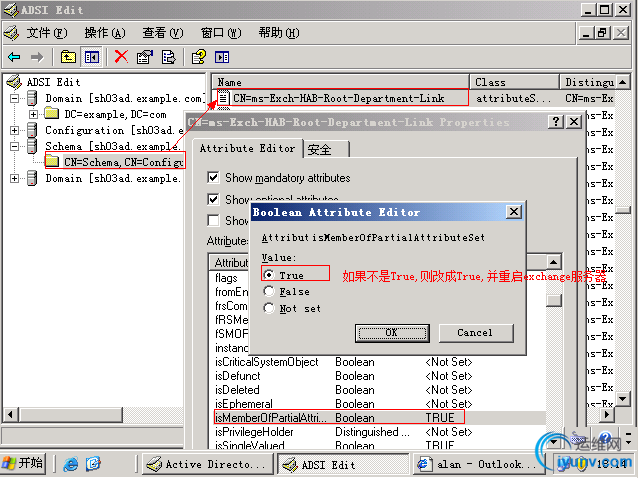Expand the last Domain [sh03ad.example. node

point(15,178)
